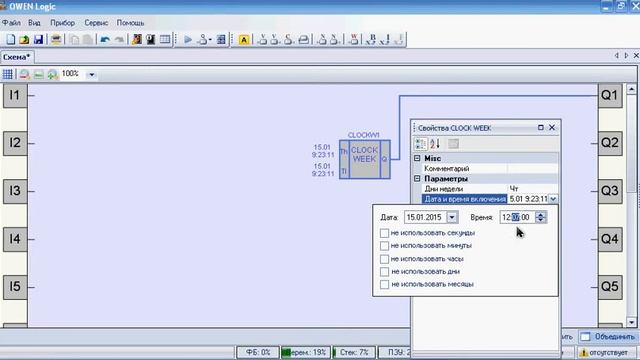Click the B block icon in the toolbar

tap(371, 40)
